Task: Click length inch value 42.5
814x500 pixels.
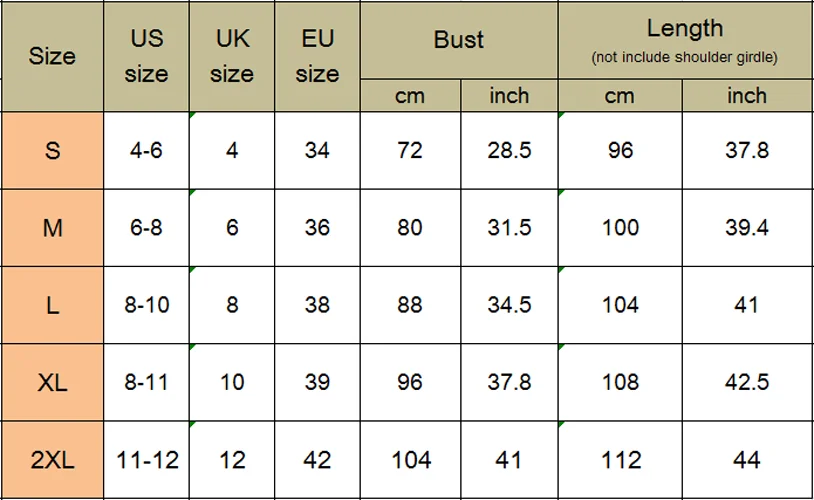Action: (747, 383)
